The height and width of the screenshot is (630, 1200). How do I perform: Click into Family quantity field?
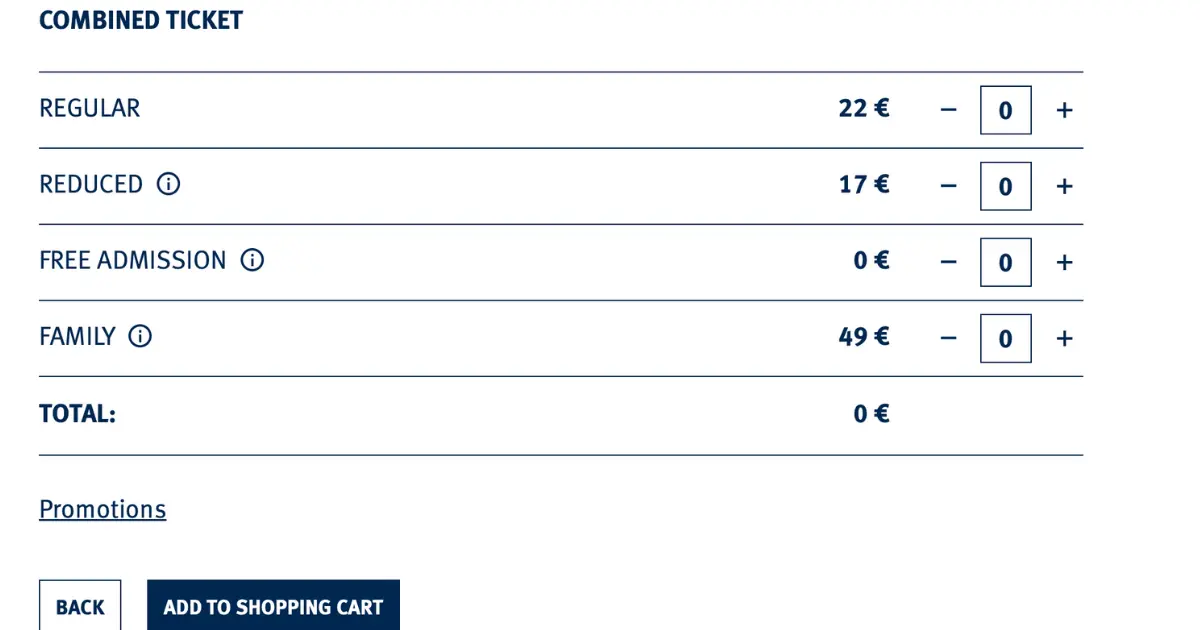pyautogui.click(x=1005, y=339)
